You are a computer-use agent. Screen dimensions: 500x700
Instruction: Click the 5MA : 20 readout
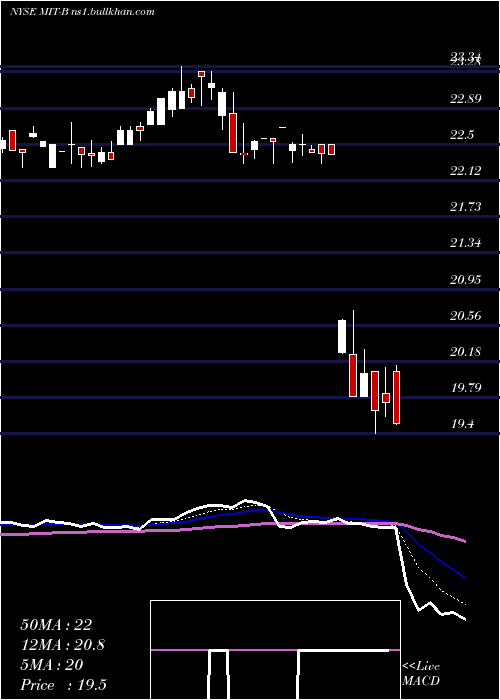pos(52,665)
